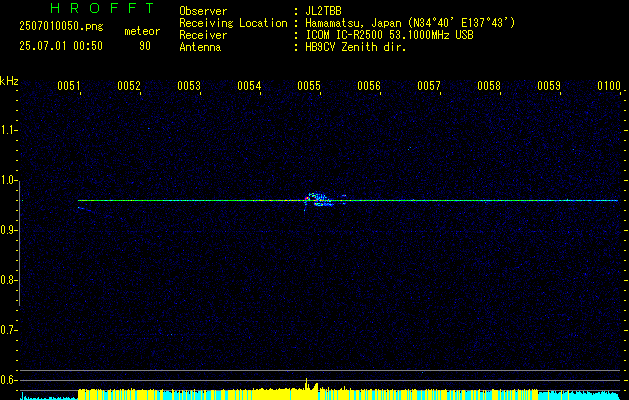Click the Receiver label
The image size is (629, 400).
[203, 35]
